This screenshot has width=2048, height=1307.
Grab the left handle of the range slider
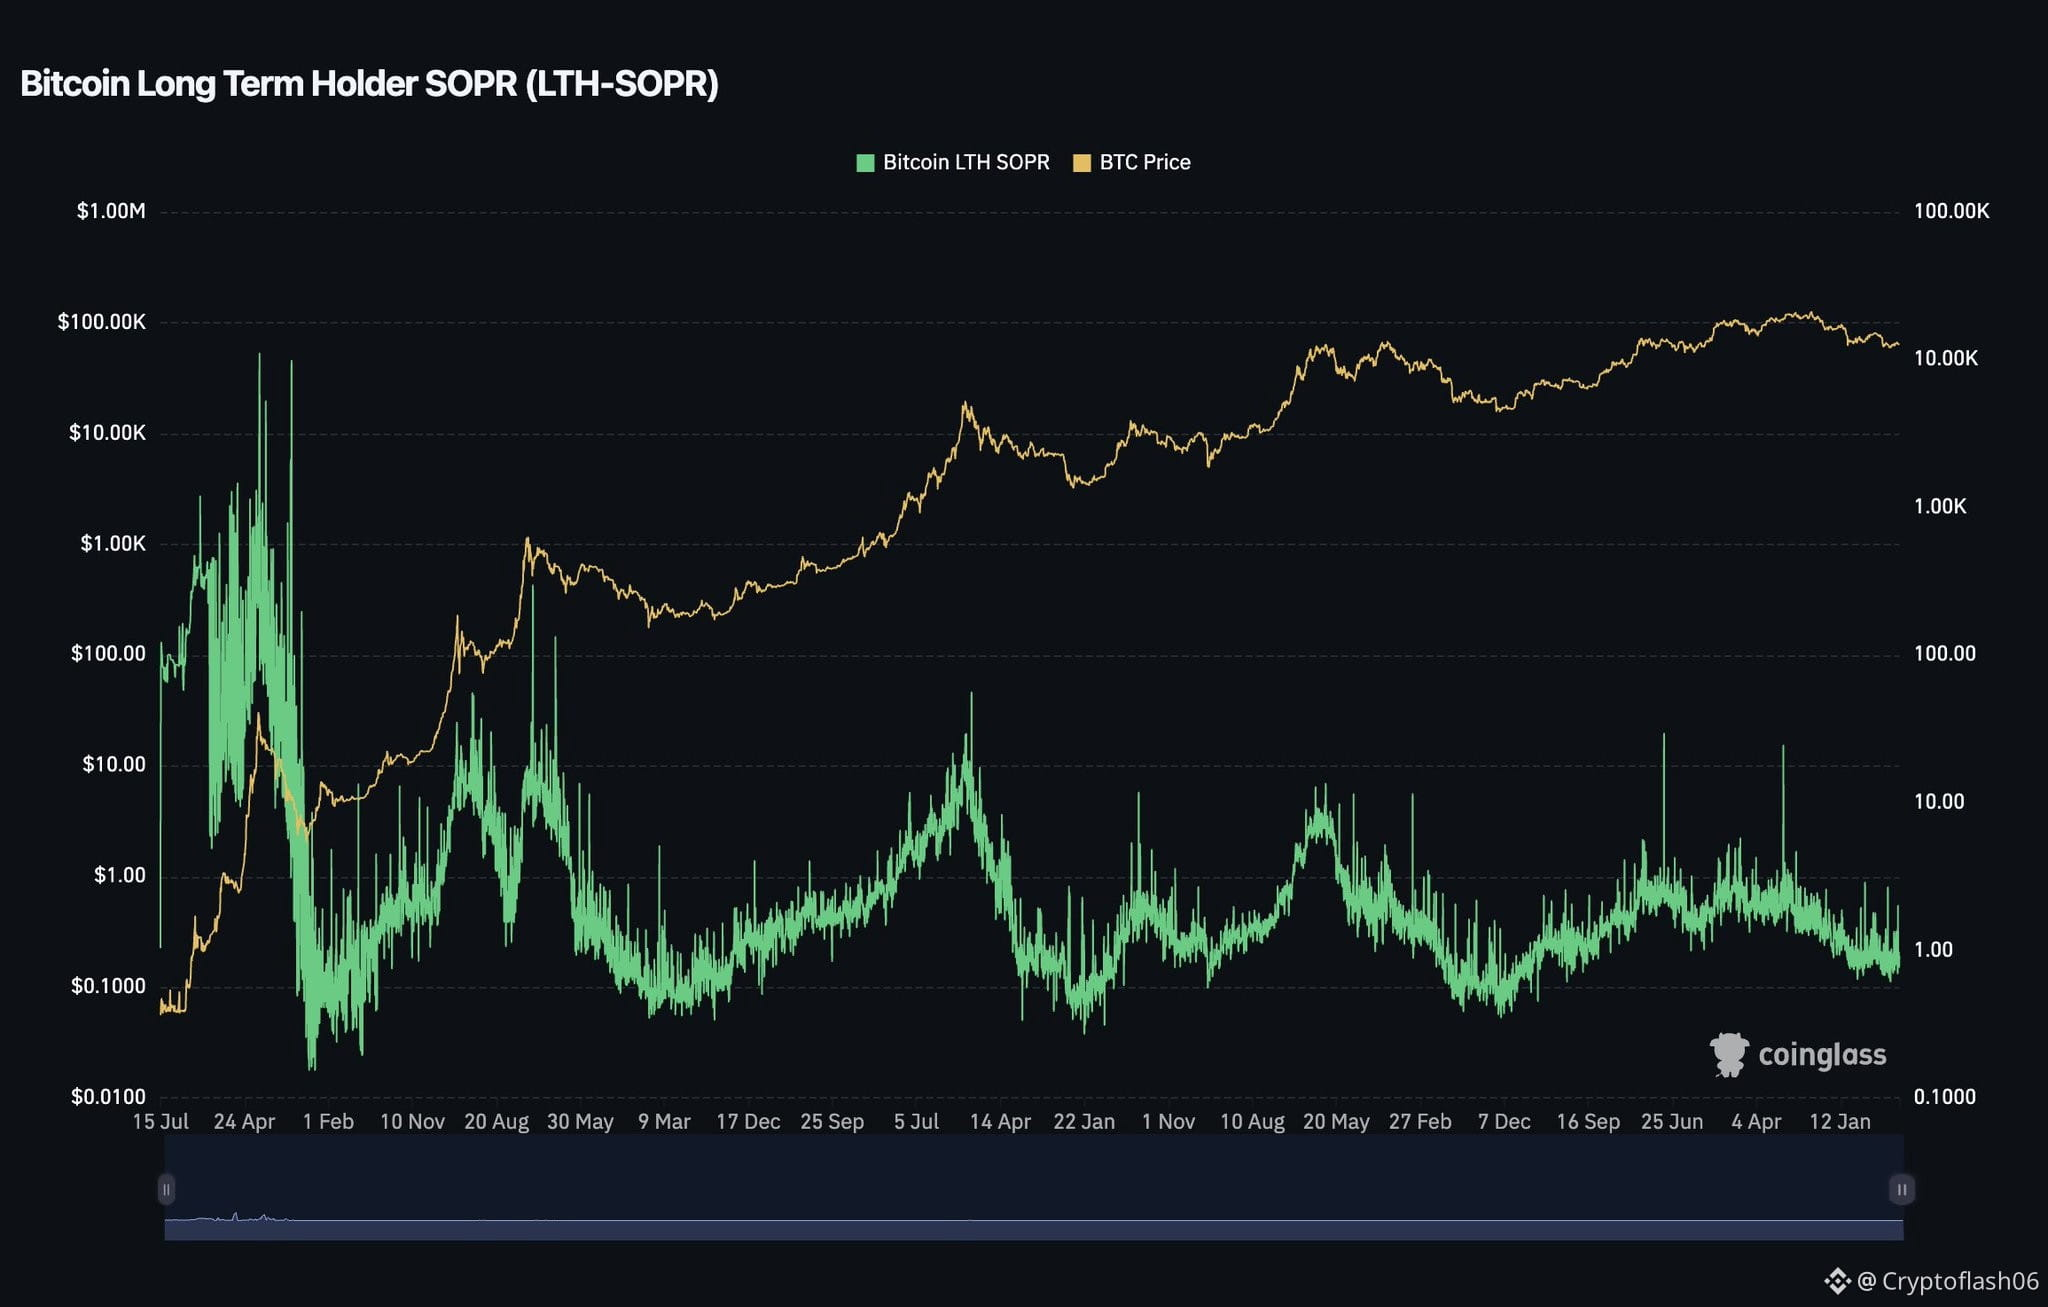tap(166, 1189)
